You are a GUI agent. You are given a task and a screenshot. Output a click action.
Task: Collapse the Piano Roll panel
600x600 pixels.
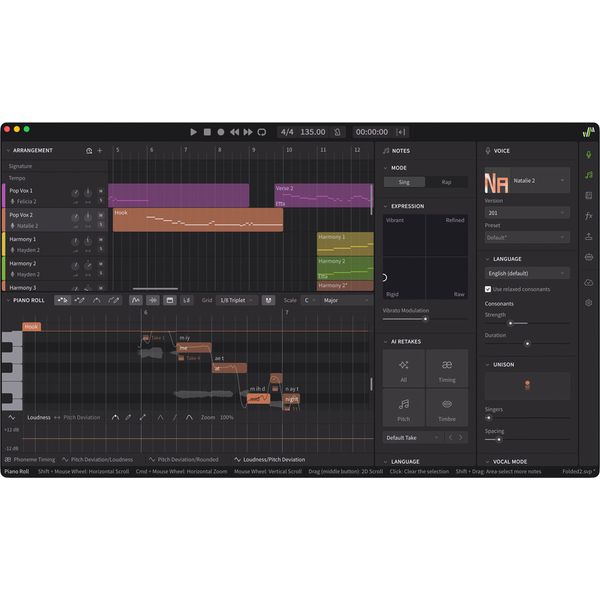(8, 300)
